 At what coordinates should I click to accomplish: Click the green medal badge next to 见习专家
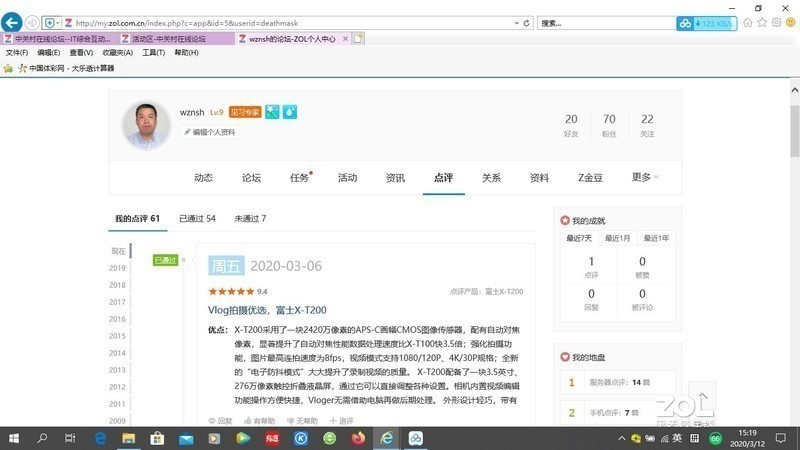(x=272, y=112)
